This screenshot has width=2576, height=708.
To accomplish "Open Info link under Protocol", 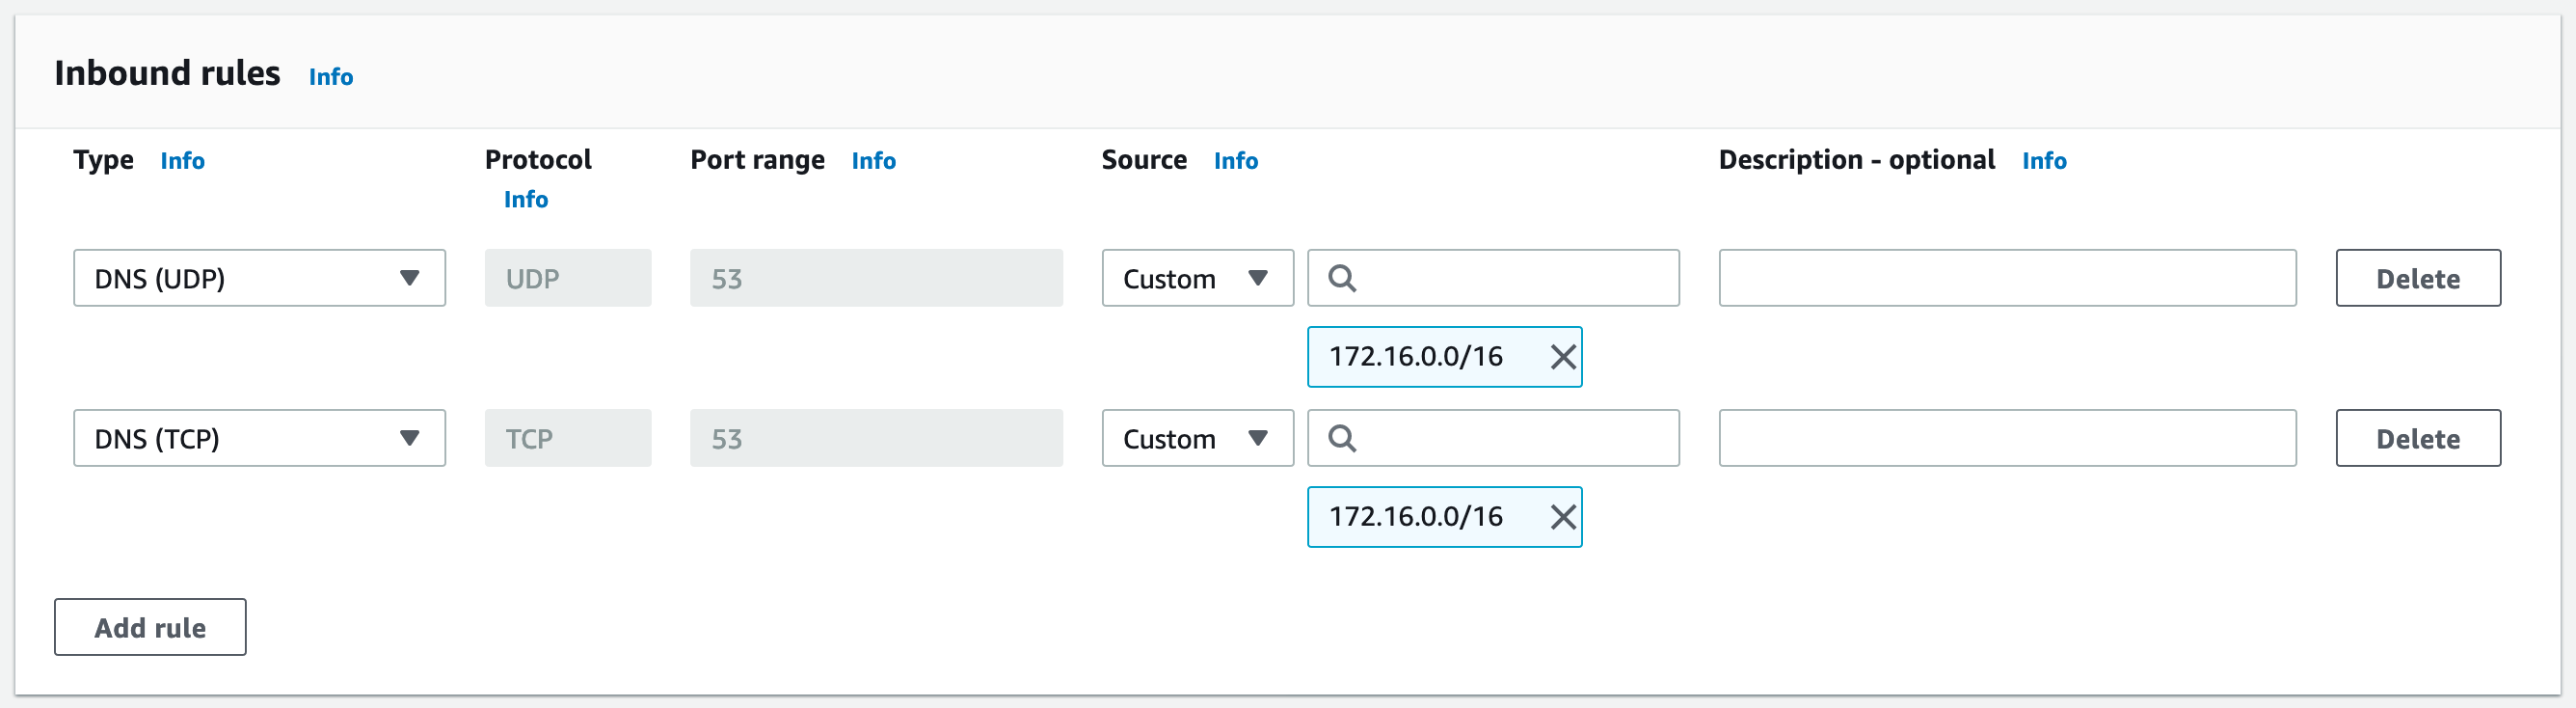I will click(525, 200).
